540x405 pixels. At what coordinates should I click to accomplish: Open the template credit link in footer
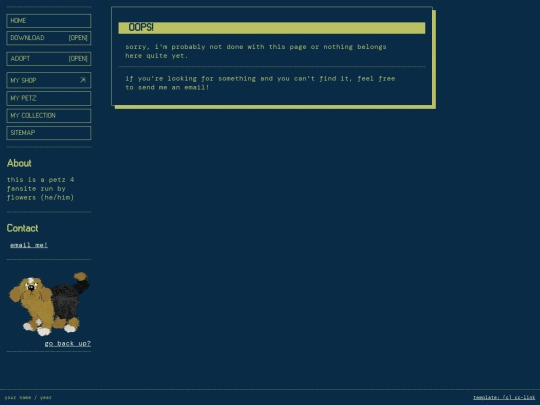click(504, 397)
